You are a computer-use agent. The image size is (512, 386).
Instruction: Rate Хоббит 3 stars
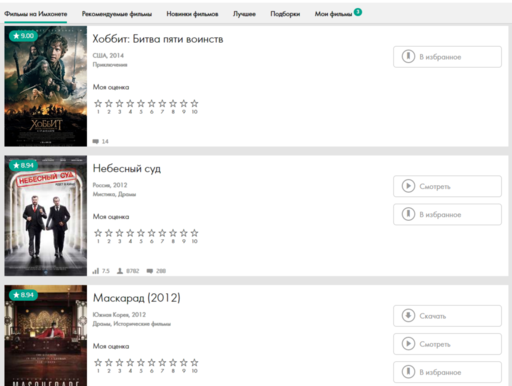pyautogui.click(x=119, y=104)
